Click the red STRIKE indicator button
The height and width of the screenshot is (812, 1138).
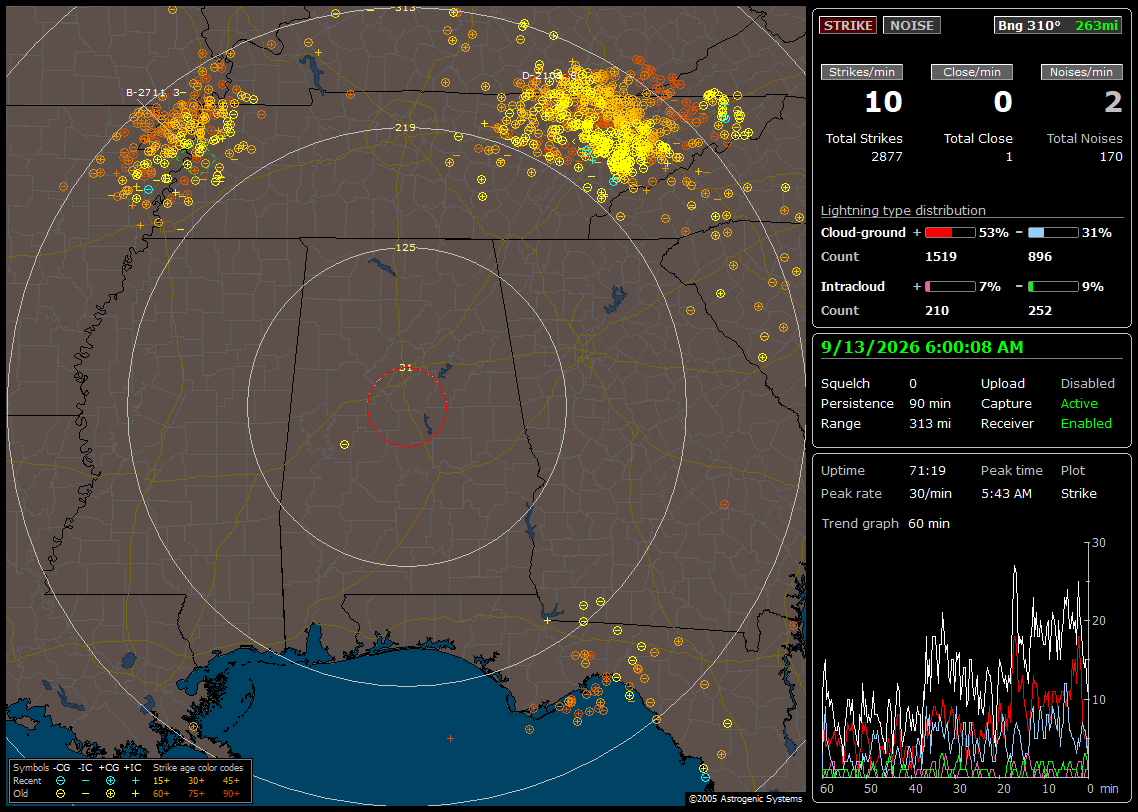point(848,25)
